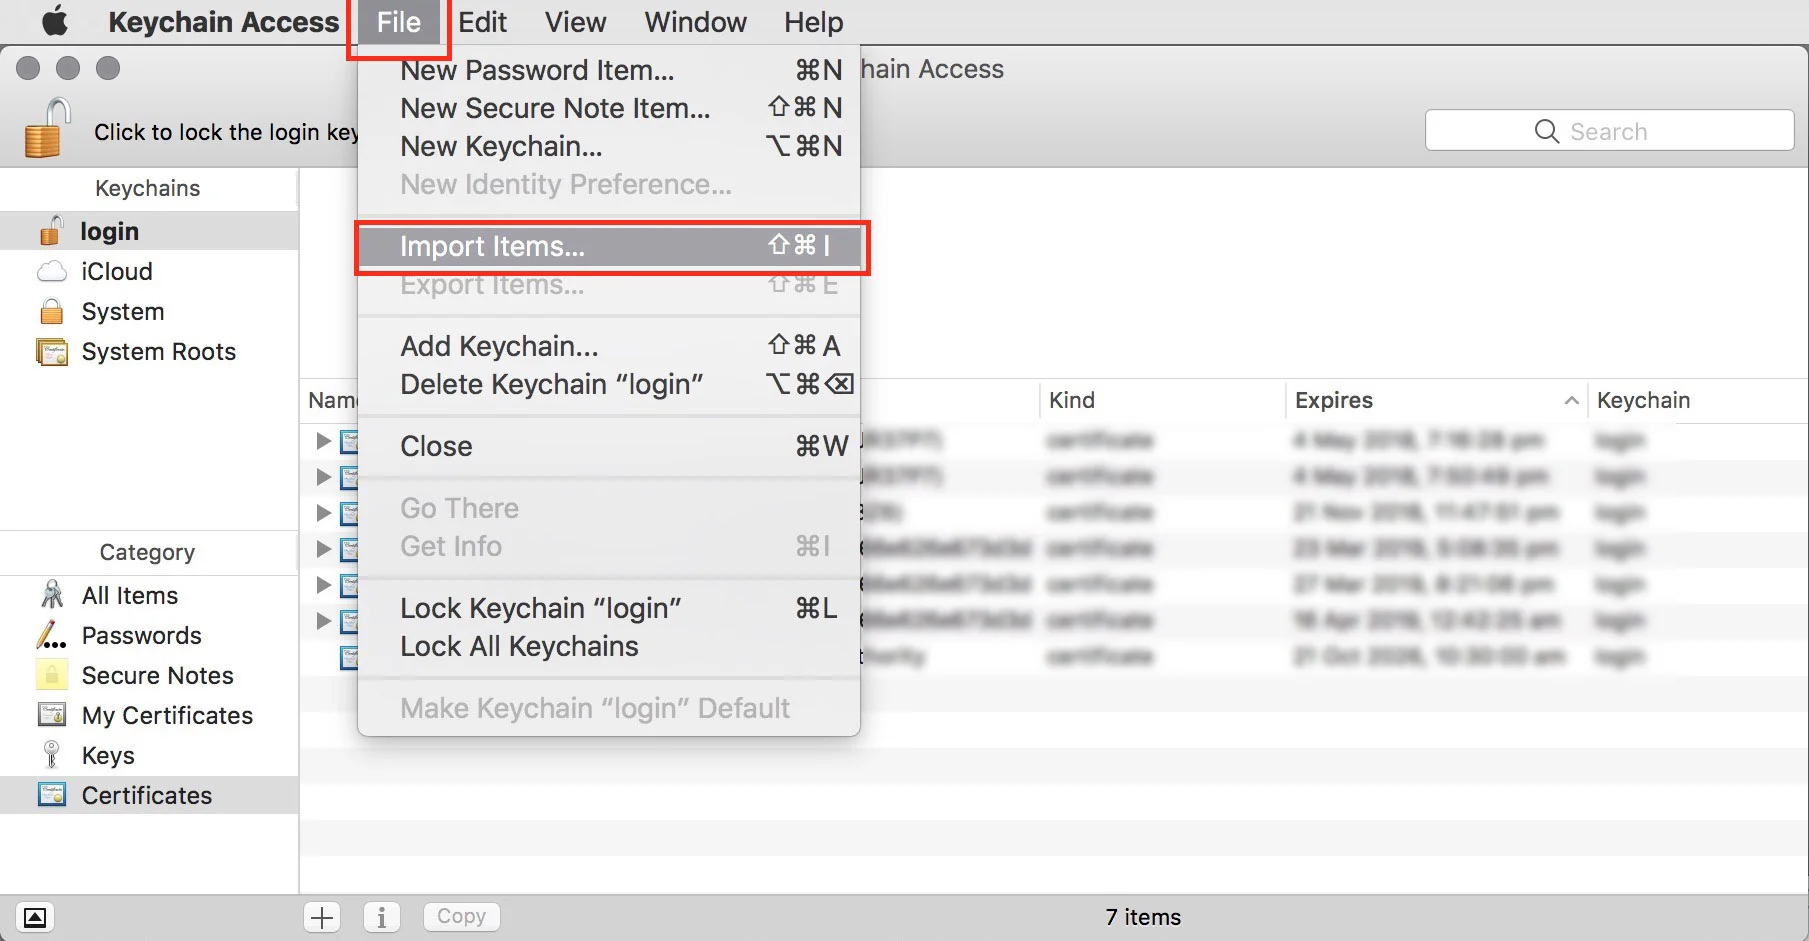Expand the first certificate row
The width and height of the screenshot is (1809, 941).
(x=323, y=440)
